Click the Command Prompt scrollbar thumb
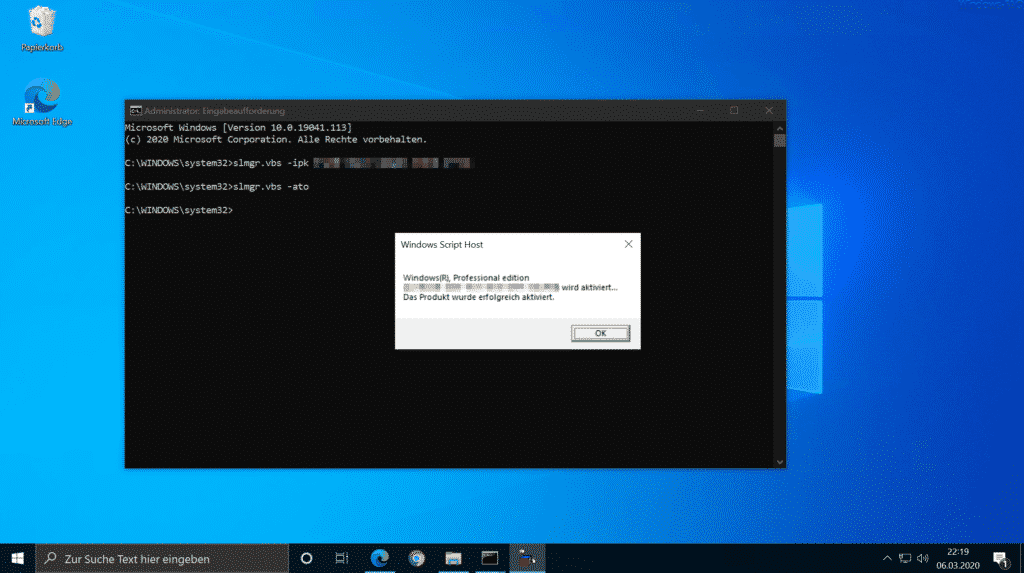 (779, 141)
